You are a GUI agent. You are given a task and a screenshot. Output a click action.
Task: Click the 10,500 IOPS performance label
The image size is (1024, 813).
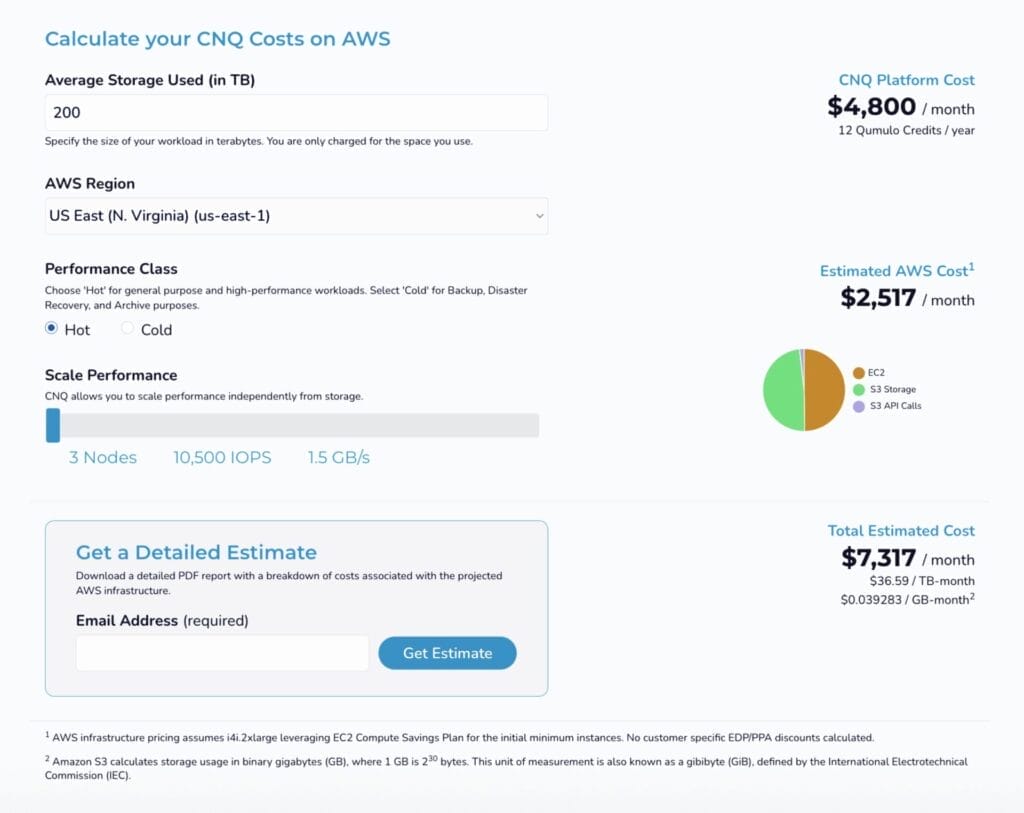tap(222, 458)
